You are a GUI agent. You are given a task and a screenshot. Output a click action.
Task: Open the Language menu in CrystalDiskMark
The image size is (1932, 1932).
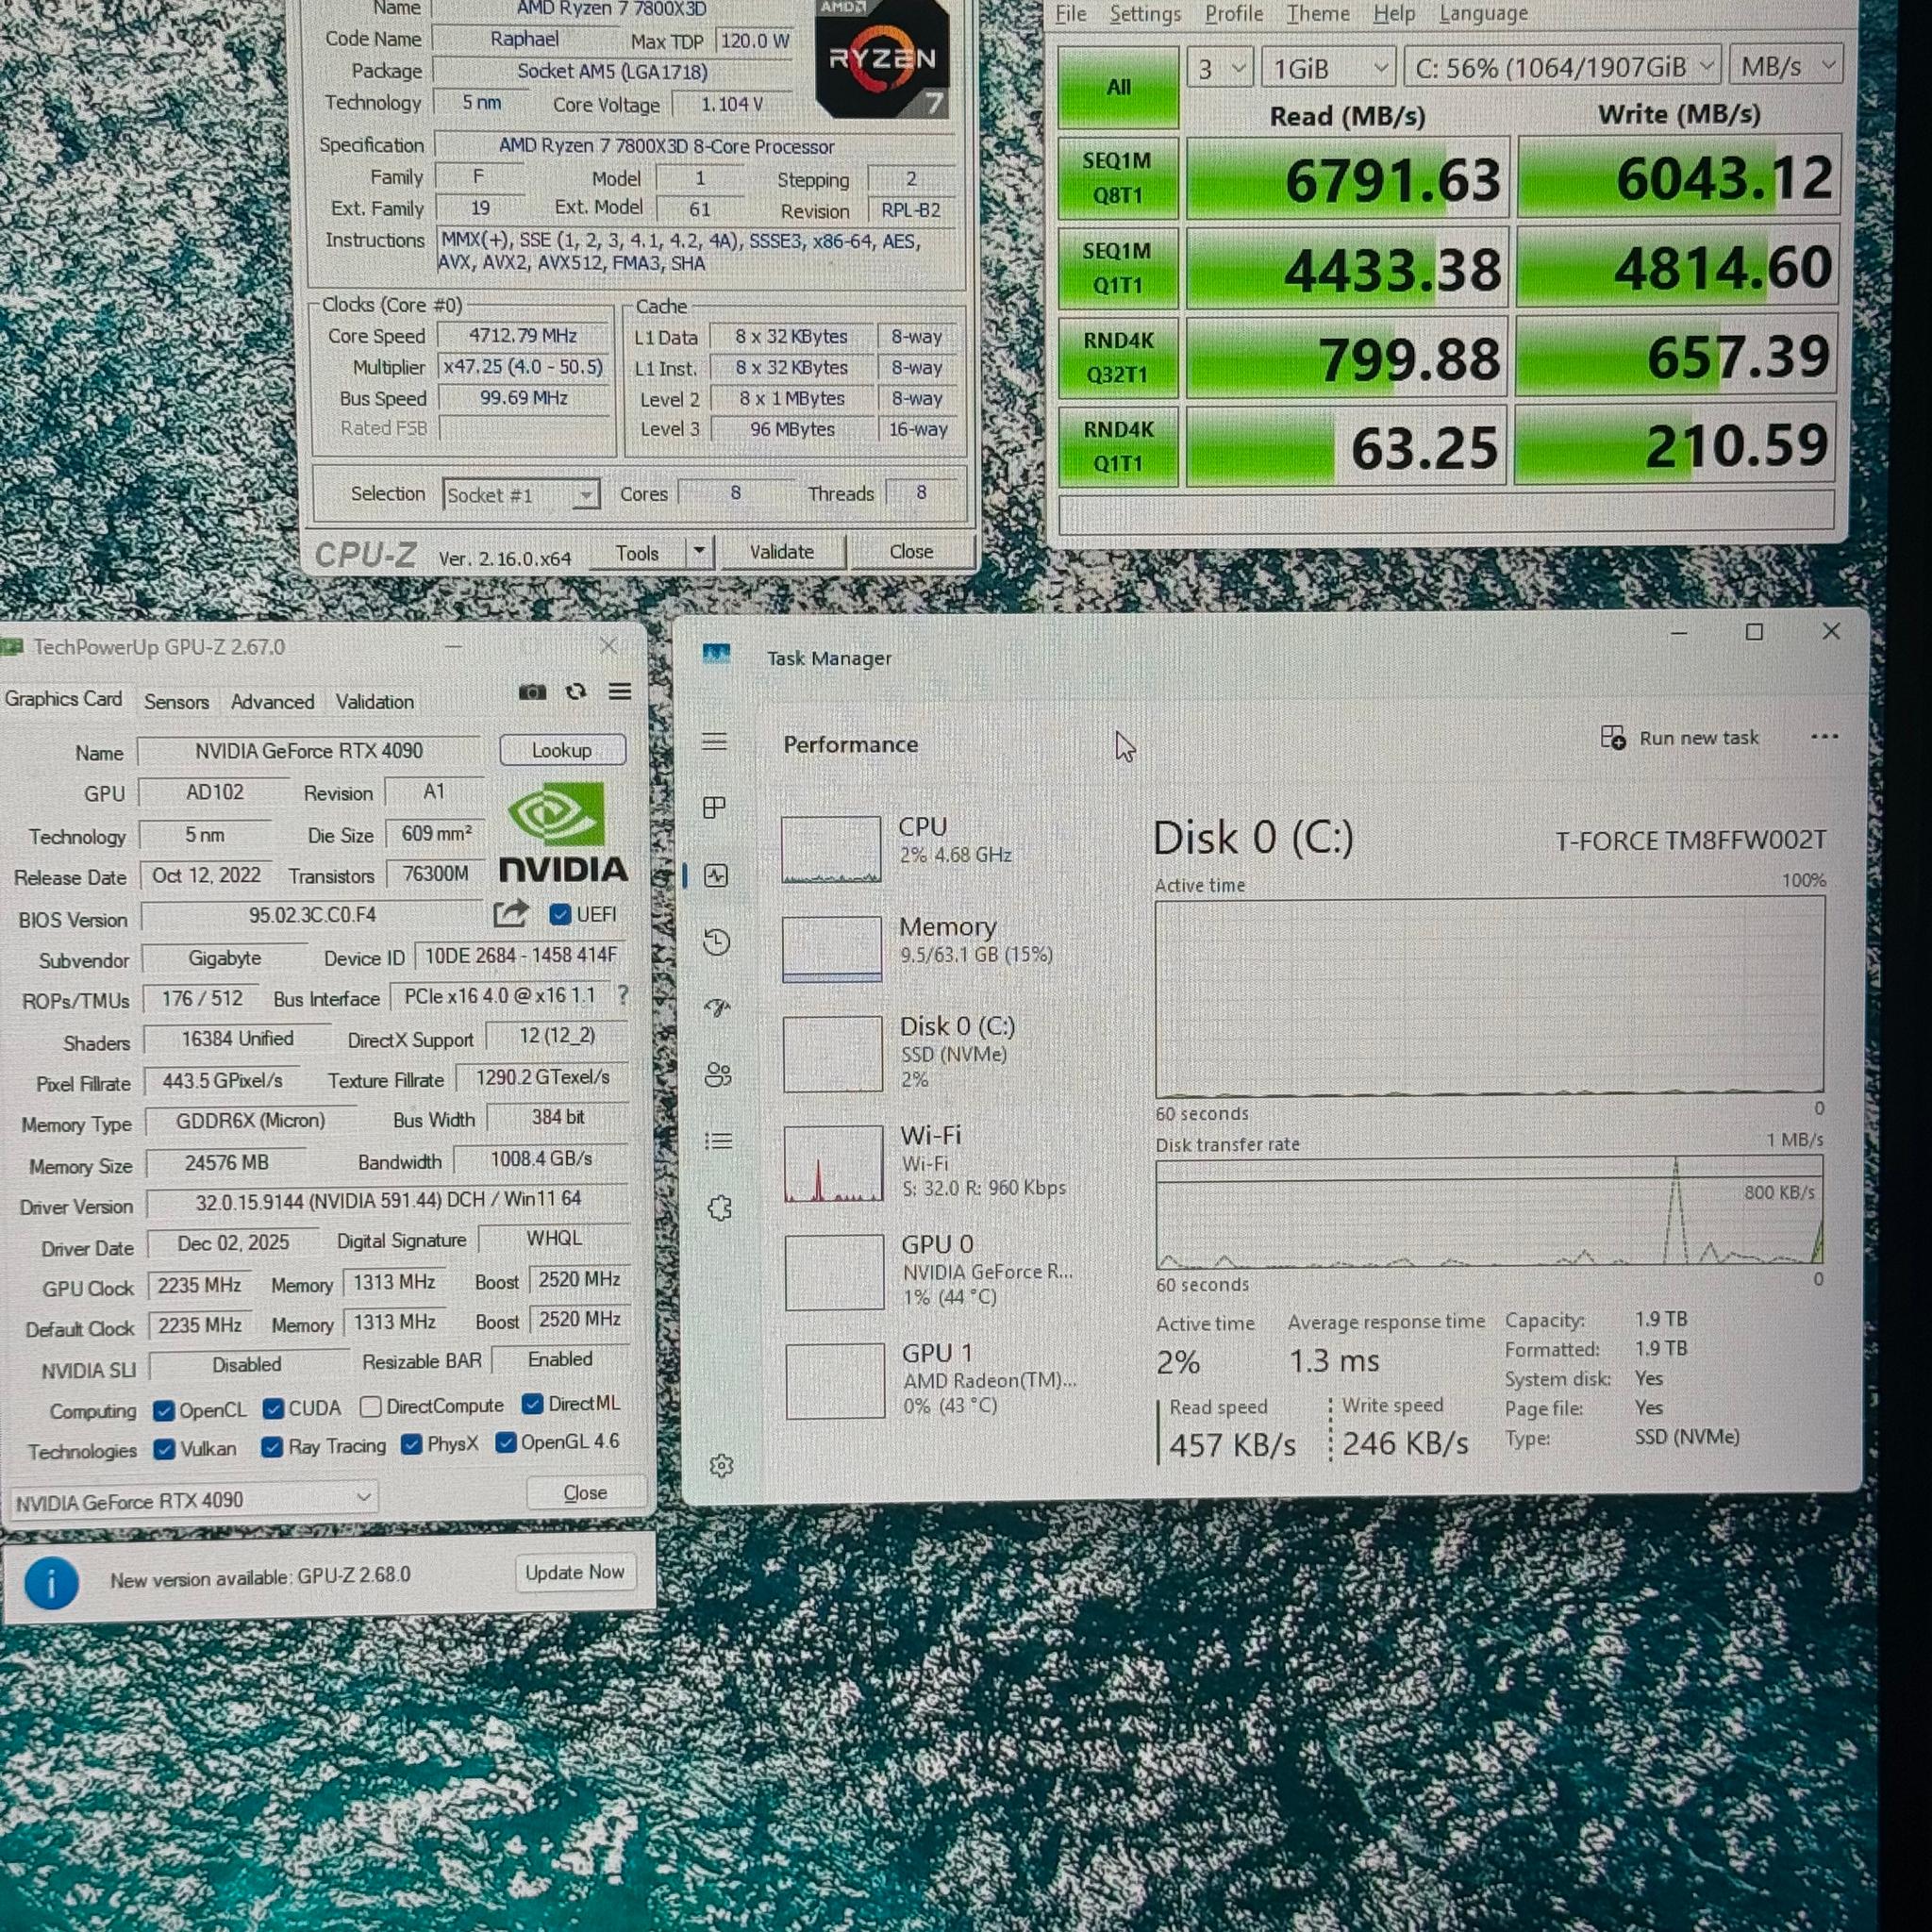click(1483, 14)
